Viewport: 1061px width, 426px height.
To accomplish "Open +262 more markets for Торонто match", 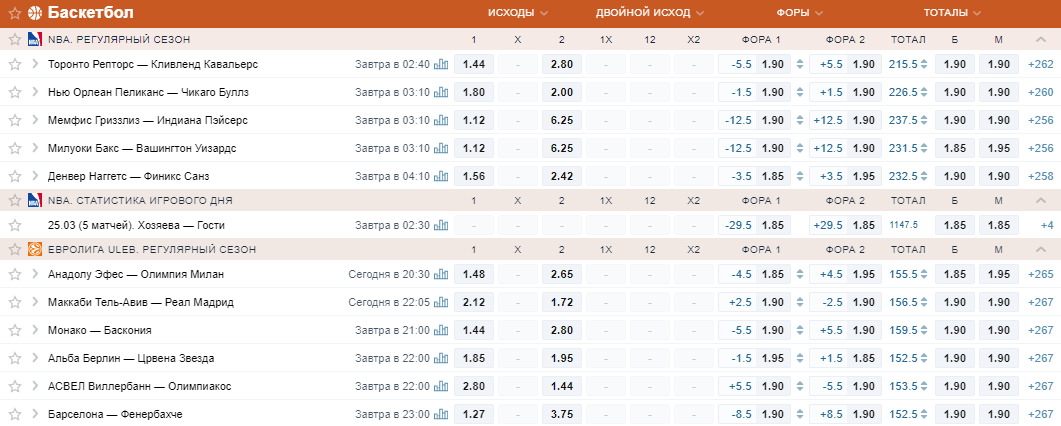I will click(1040, 65).
